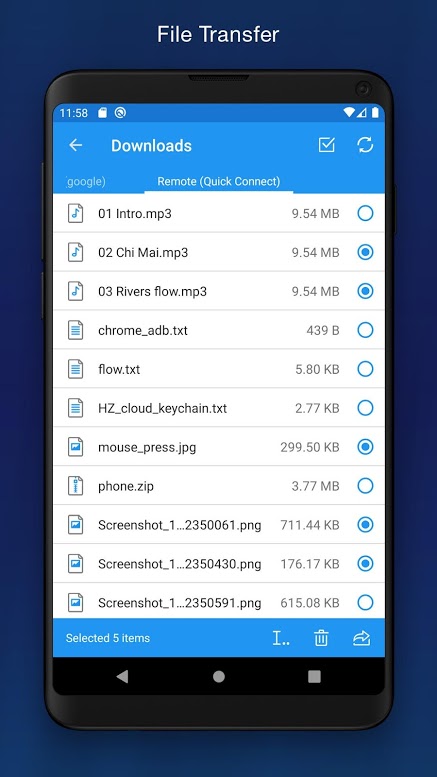Tap the 01 Intro.mp3 file name
This screenshot has height=777, width=437.
pos(135,214)
